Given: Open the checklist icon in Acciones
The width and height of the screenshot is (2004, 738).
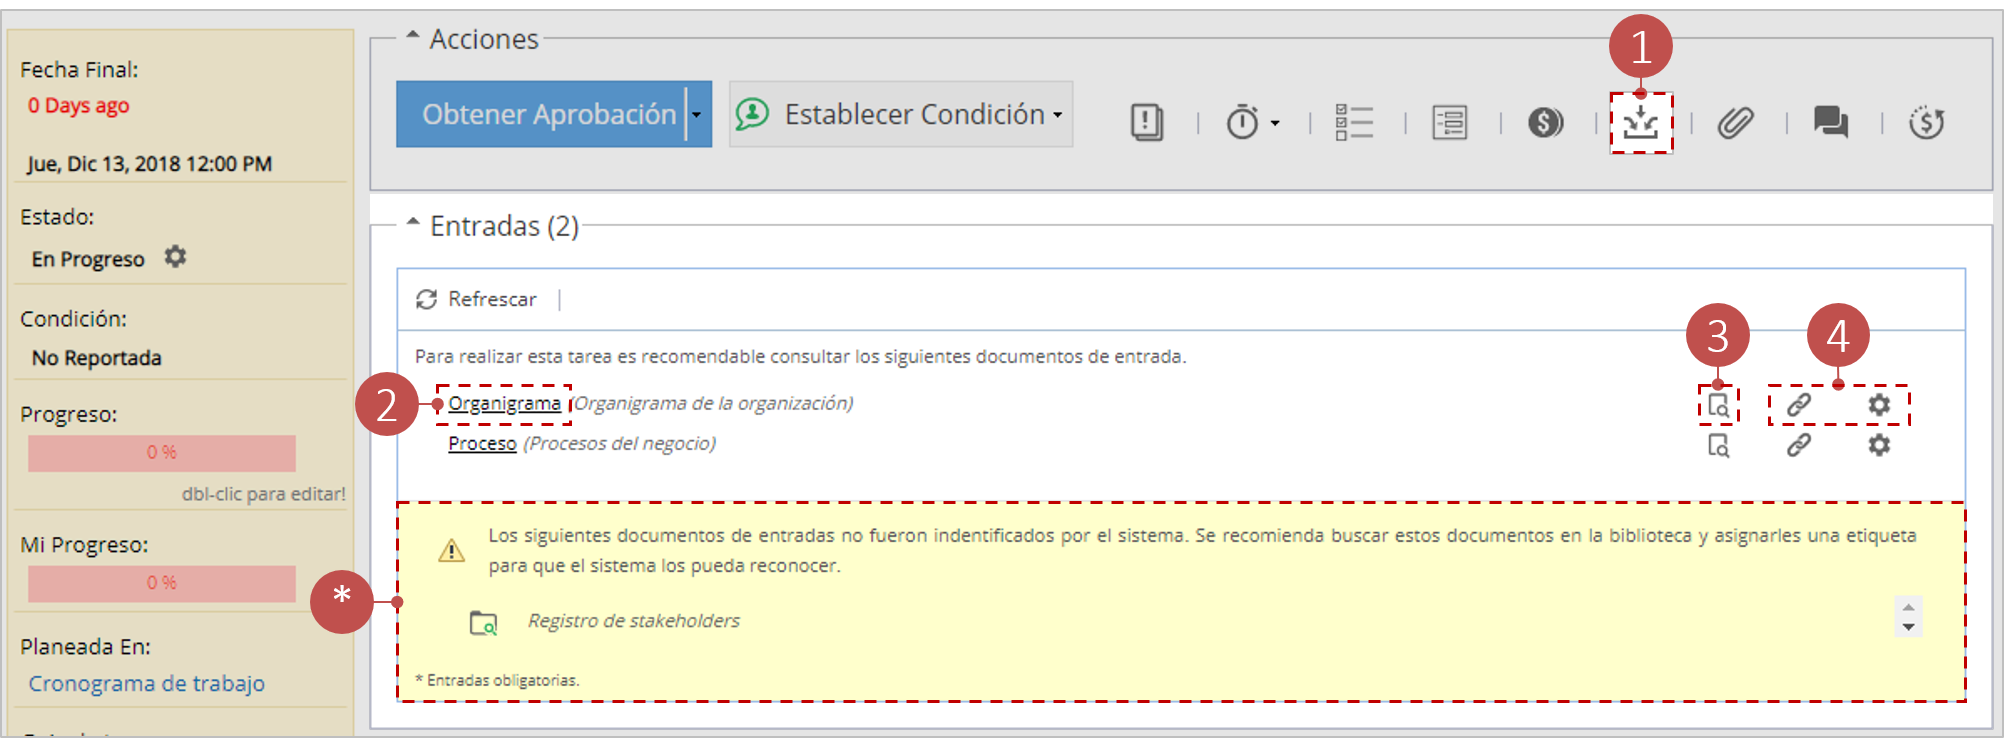Looking at the screenshot, I should coord(1354,122).
